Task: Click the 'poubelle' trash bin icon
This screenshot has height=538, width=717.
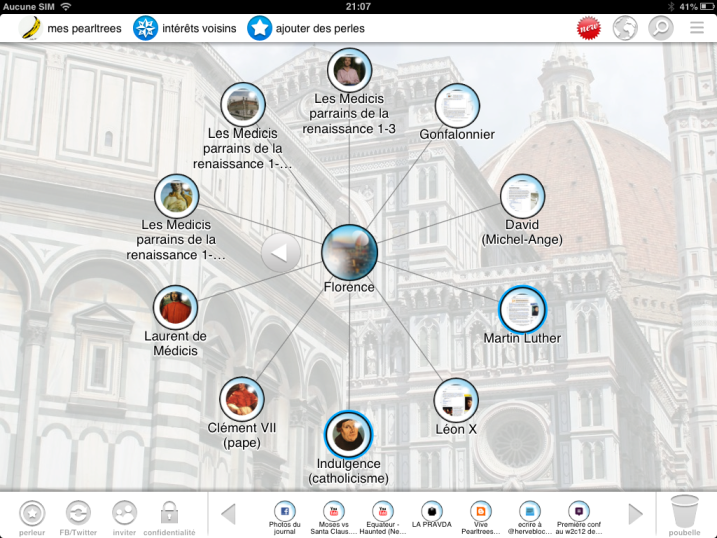Action: coord(685,512)
